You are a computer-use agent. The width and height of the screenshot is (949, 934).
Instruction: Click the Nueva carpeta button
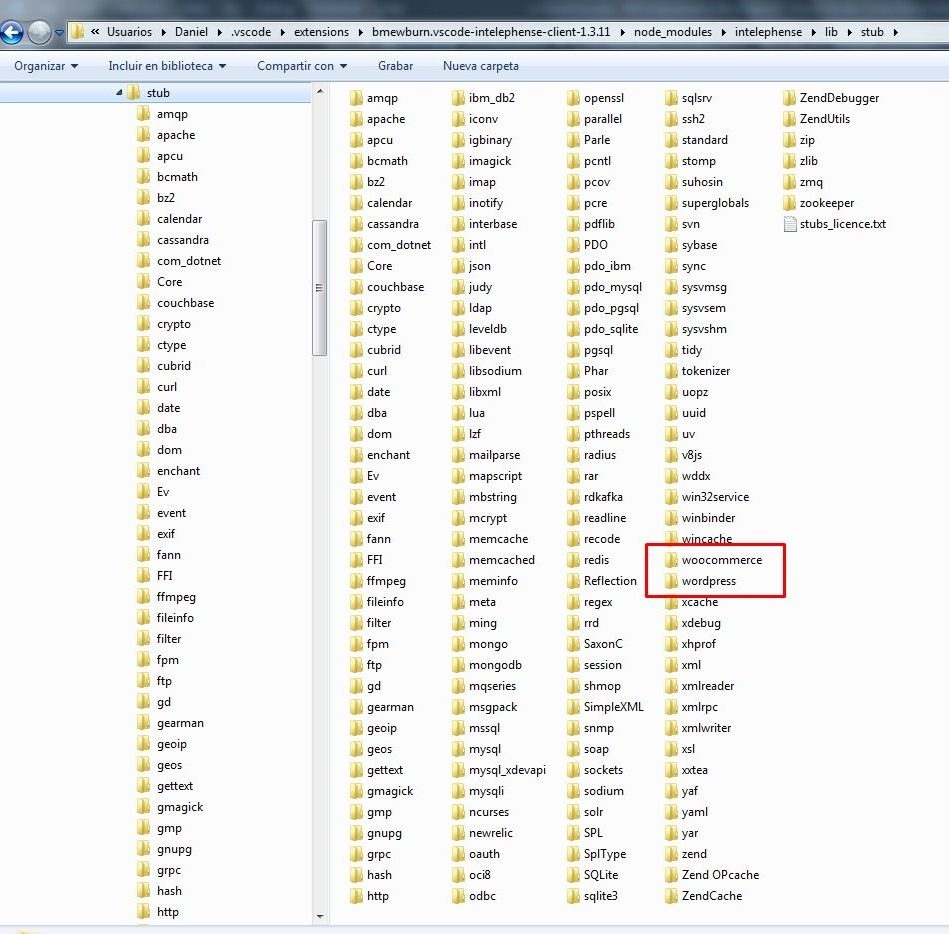pos(481,66)
